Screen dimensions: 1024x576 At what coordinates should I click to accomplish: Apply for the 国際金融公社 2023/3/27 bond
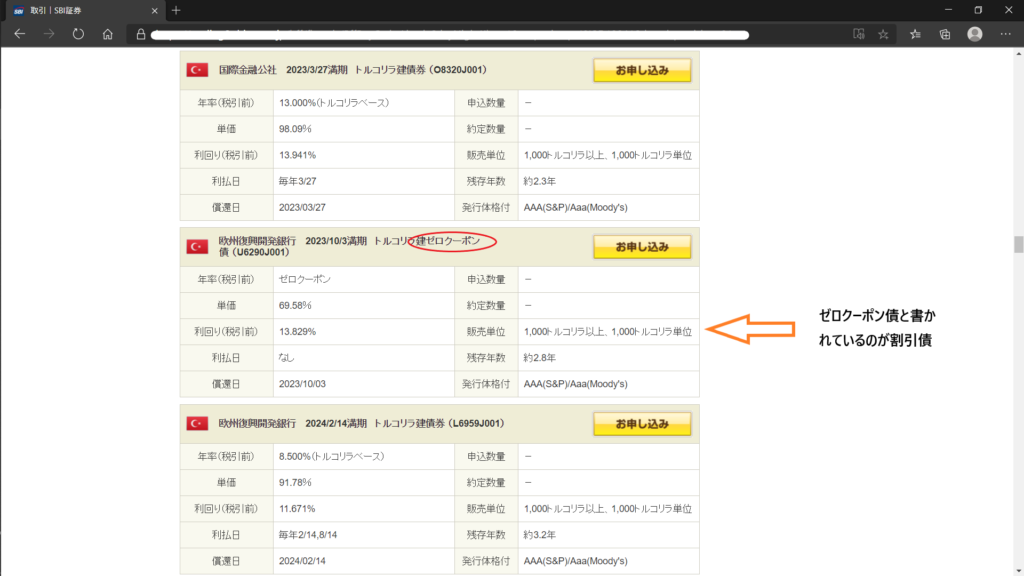click(641, 70)
